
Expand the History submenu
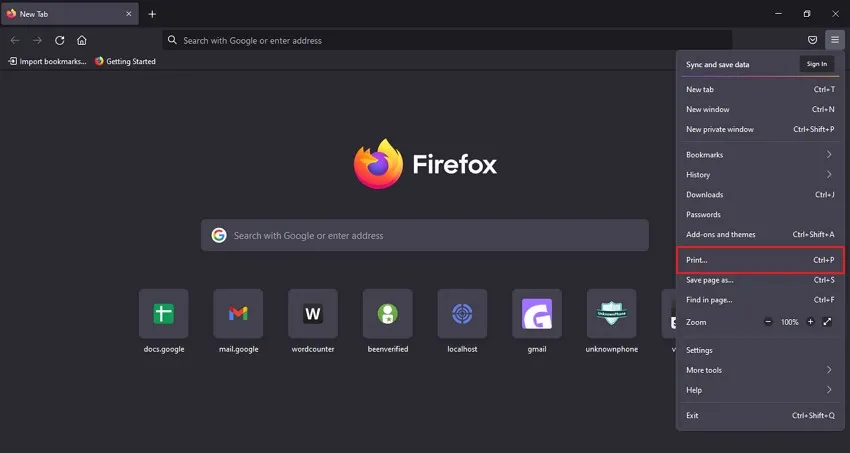click(760, 174)
